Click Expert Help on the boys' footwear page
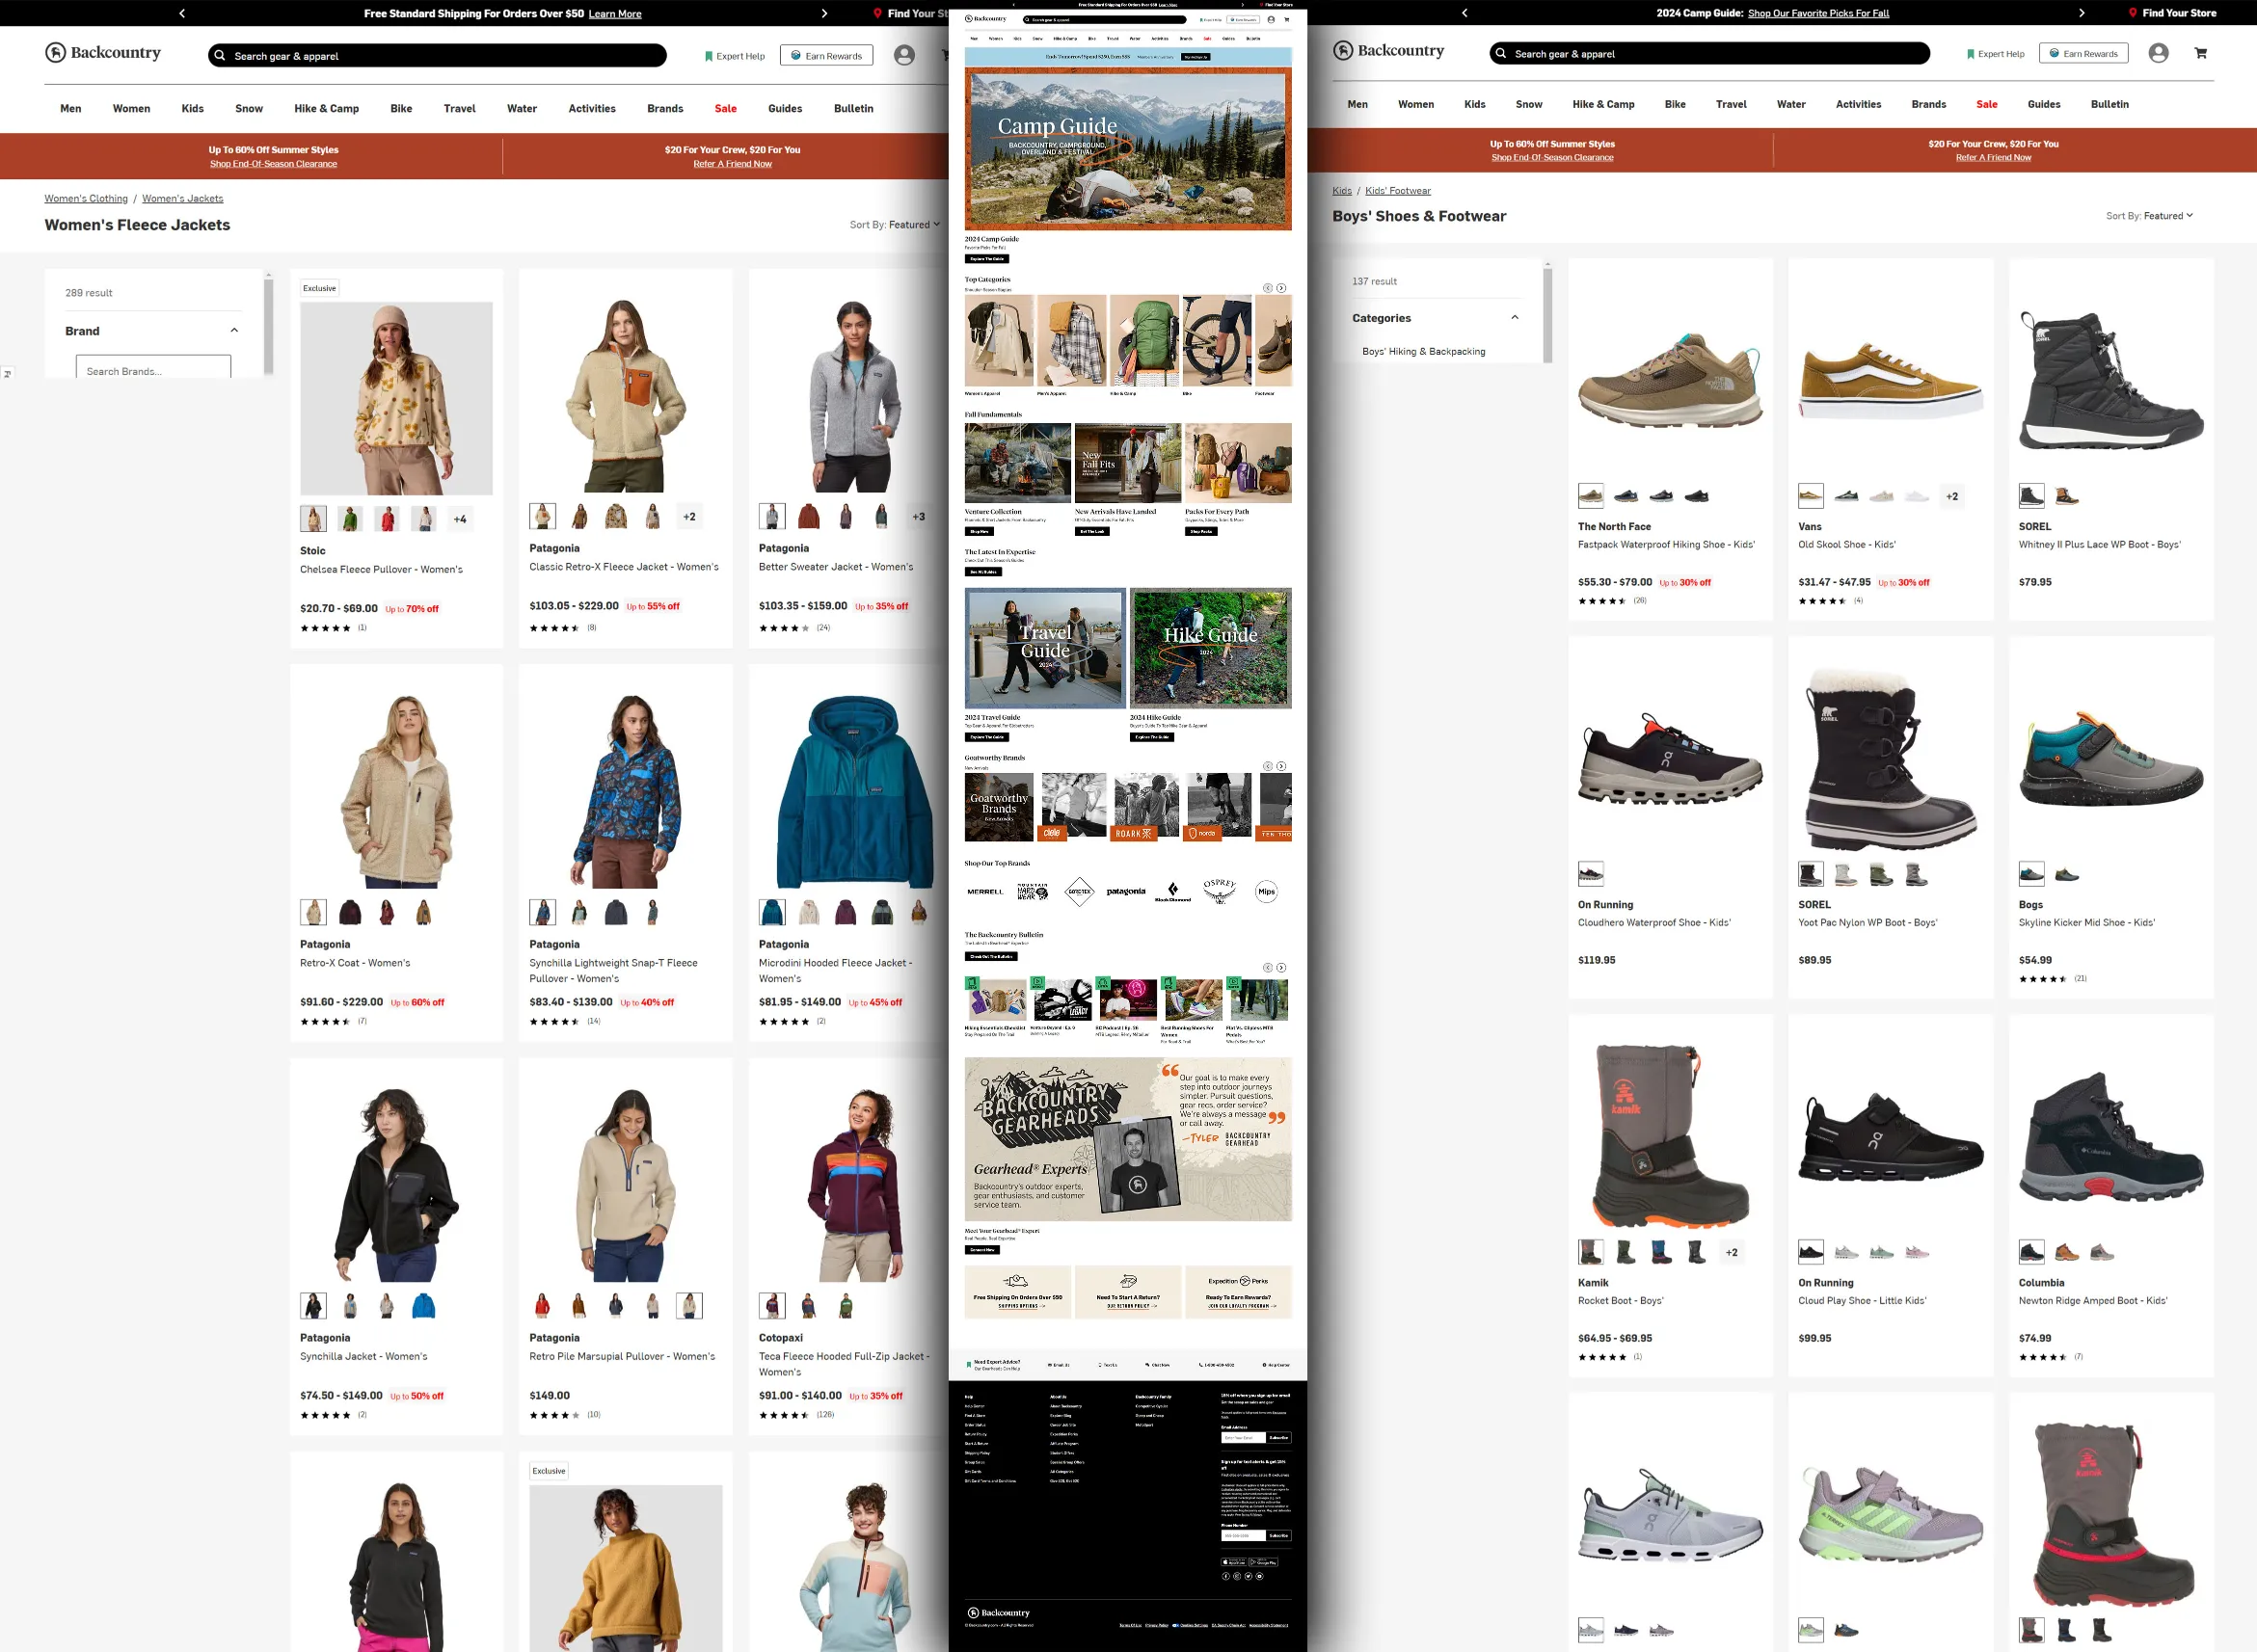 coord(1995,54)
